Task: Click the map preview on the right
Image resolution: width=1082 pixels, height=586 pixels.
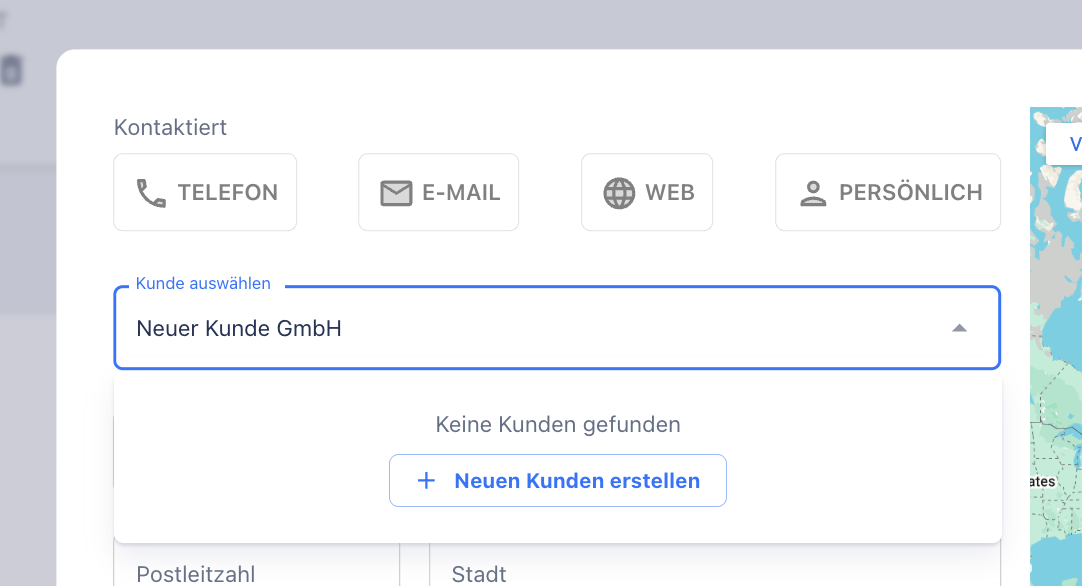Action: pos(1058,350)
